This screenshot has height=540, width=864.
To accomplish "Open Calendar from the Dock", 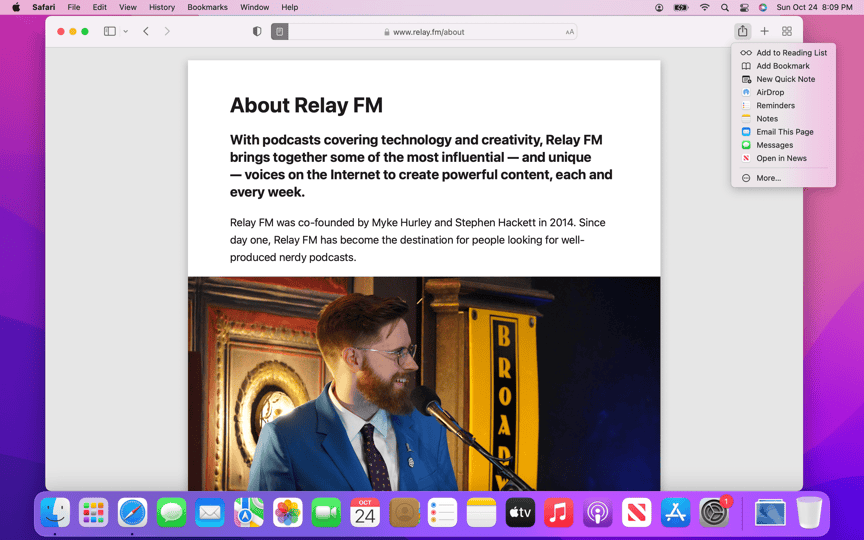I will pos(365,512).
